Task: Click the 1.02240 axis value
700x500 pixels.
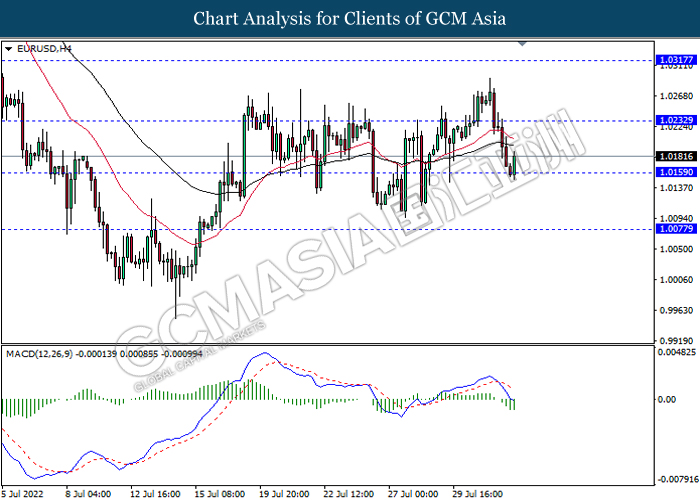Action: (676, 128)
